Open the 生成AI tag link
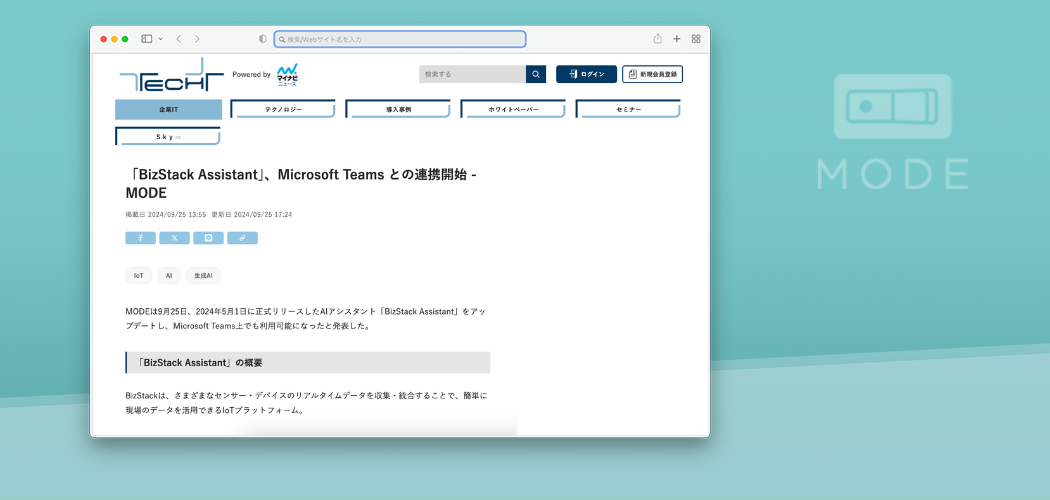The image size is (1050, 500). tap(203, 275)
